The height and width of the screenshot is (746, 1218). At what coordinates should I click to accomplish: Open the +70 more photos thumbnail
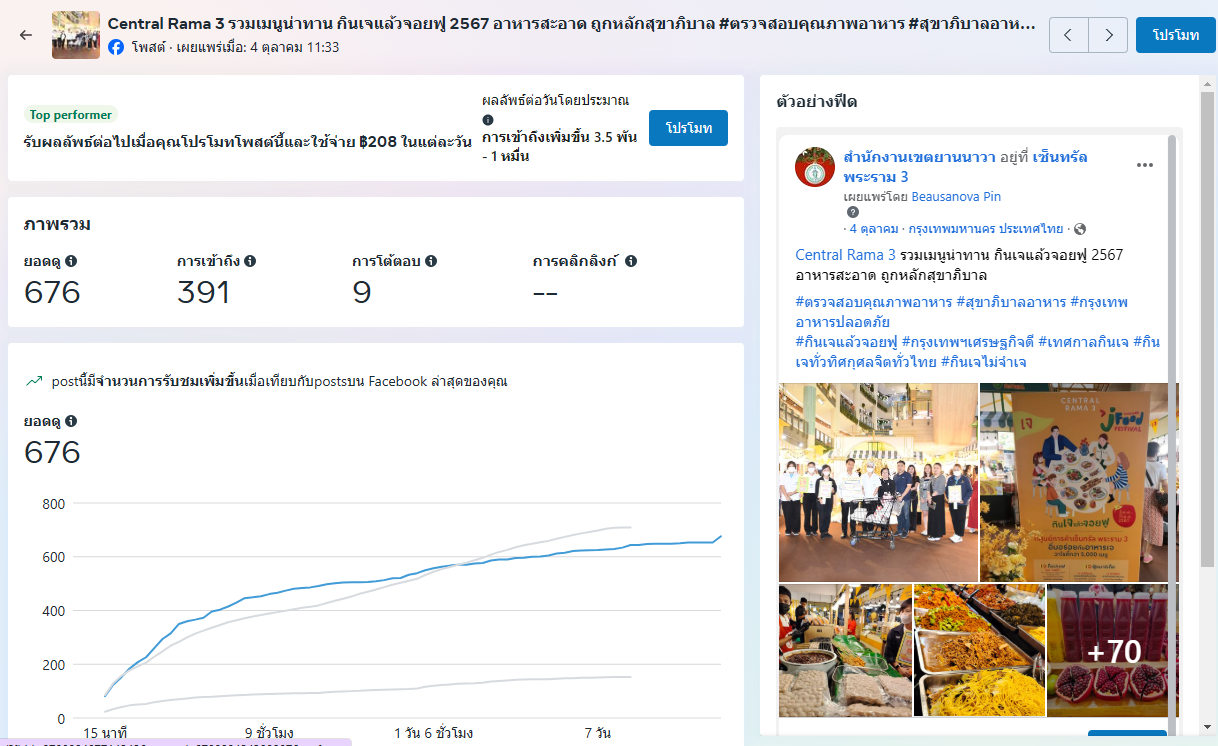(1112, 651)
